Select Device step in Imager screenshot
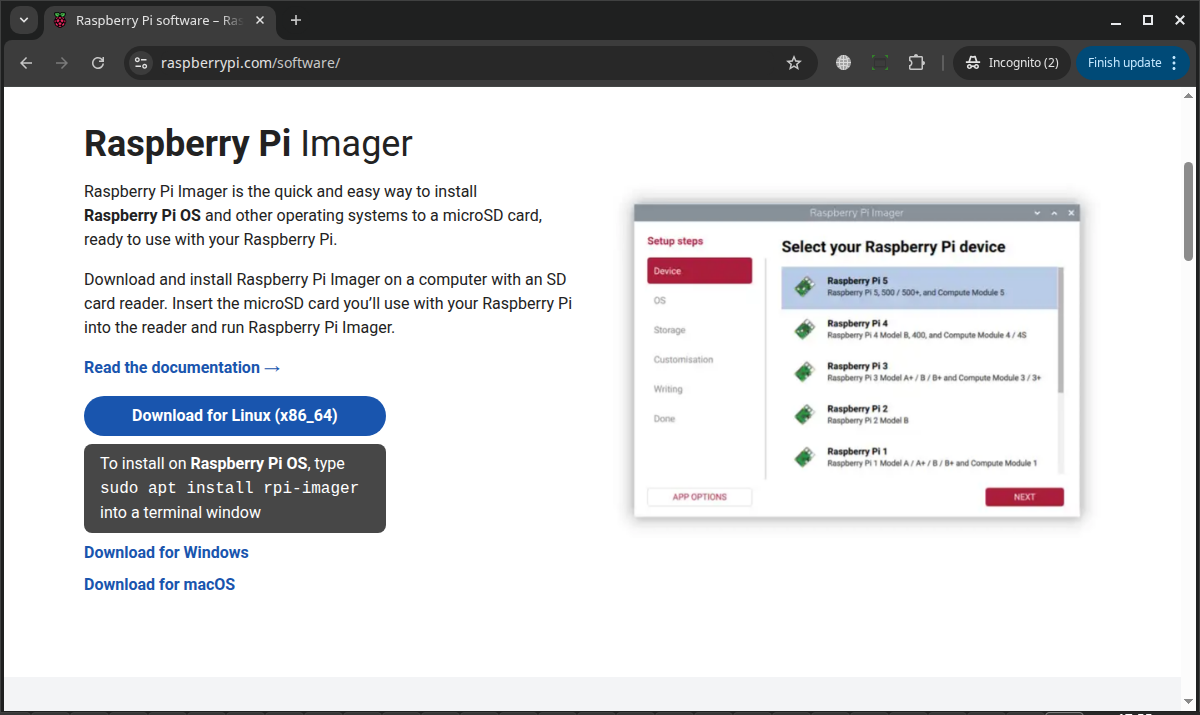Image resolution: width=1200 pixels, height=715 pixels. pos(699,271)
